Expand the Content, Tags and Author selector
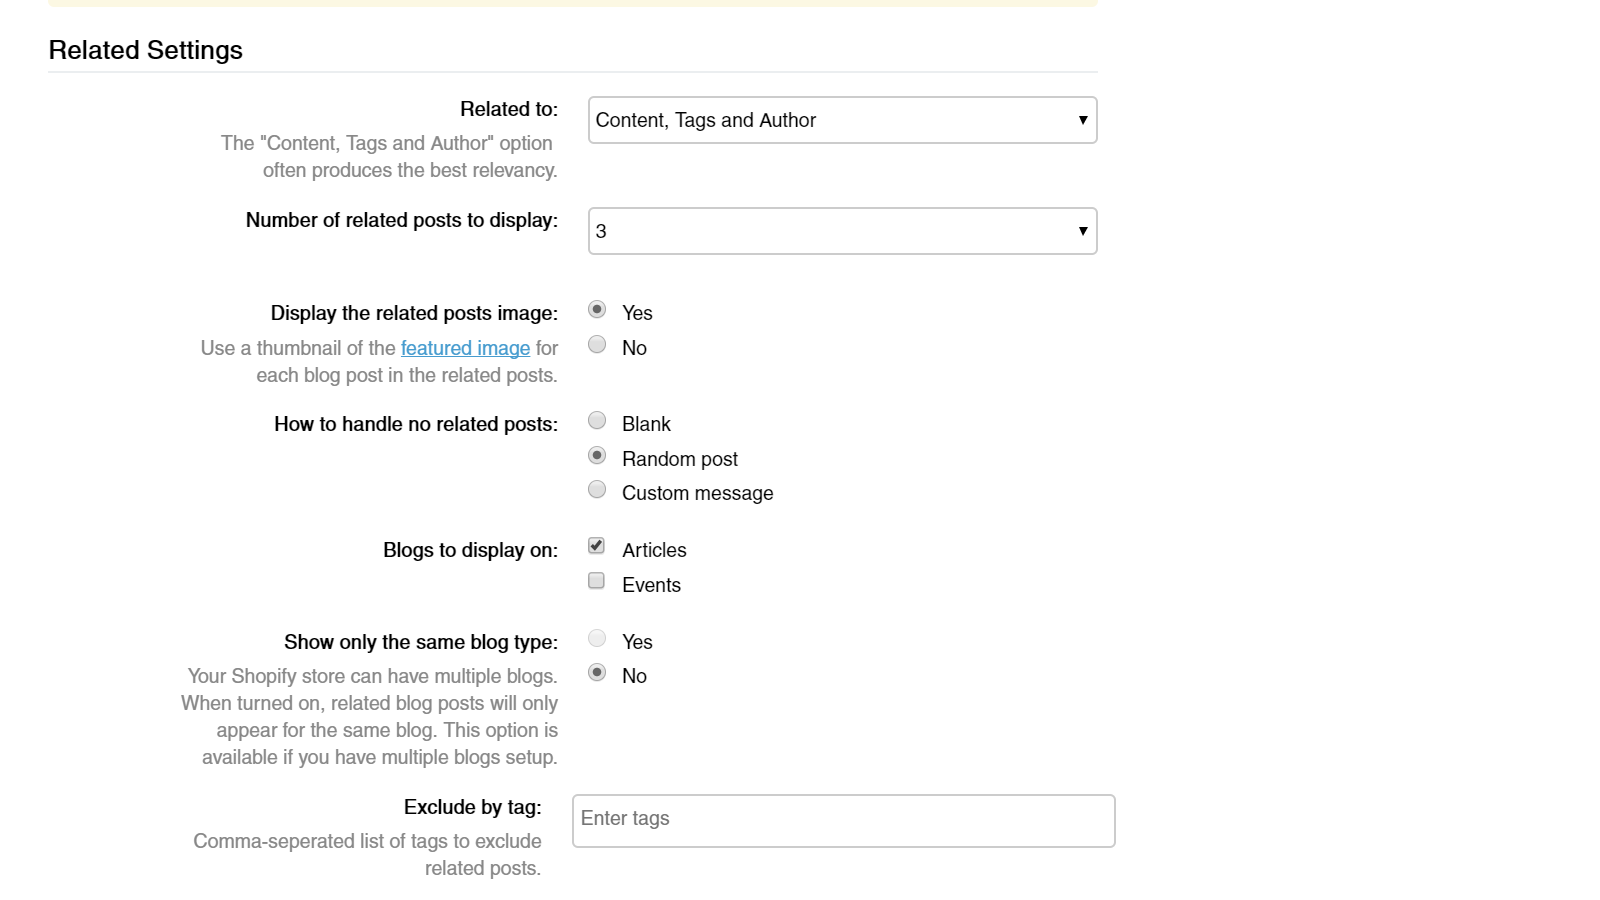The height and width of the screenshot is (900, 1600). tap(842, 120)
